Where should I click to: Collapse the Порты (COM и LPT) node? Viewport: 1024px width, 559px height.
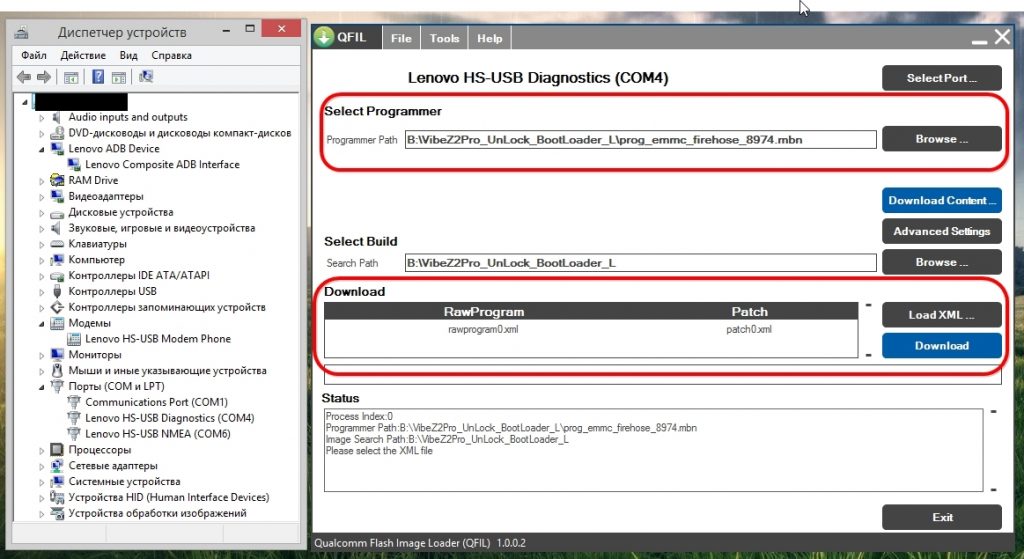click(41, 387)
